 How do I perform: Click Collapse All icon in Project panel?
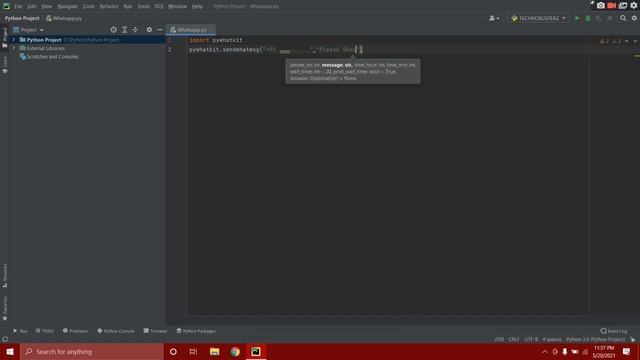[x=136, y=30]
